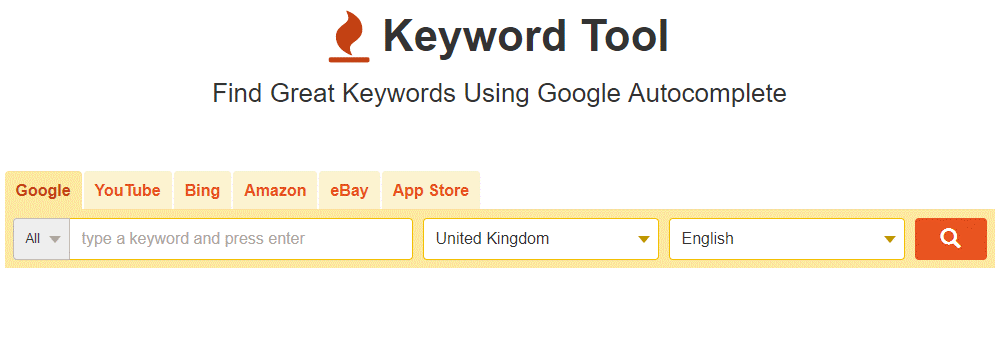Click the orange flame logo icon
Viewport: 1000px width, 362px height.
coord(349,36)
